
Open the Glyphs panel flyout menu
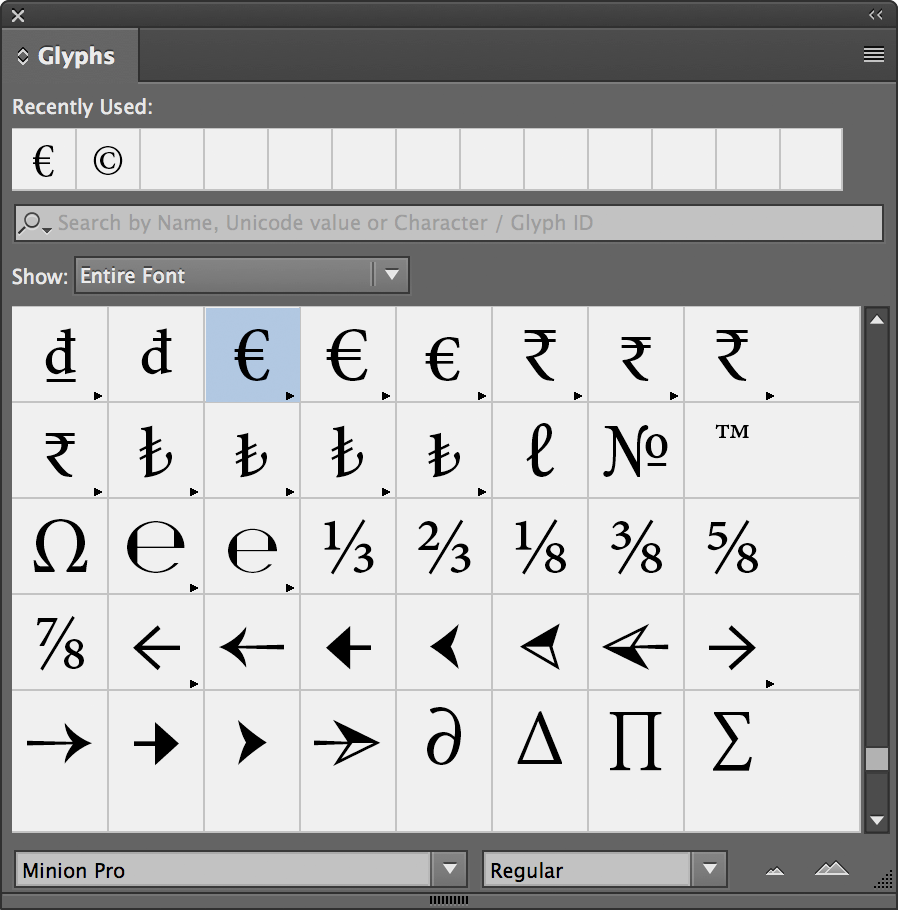[873, 55]
